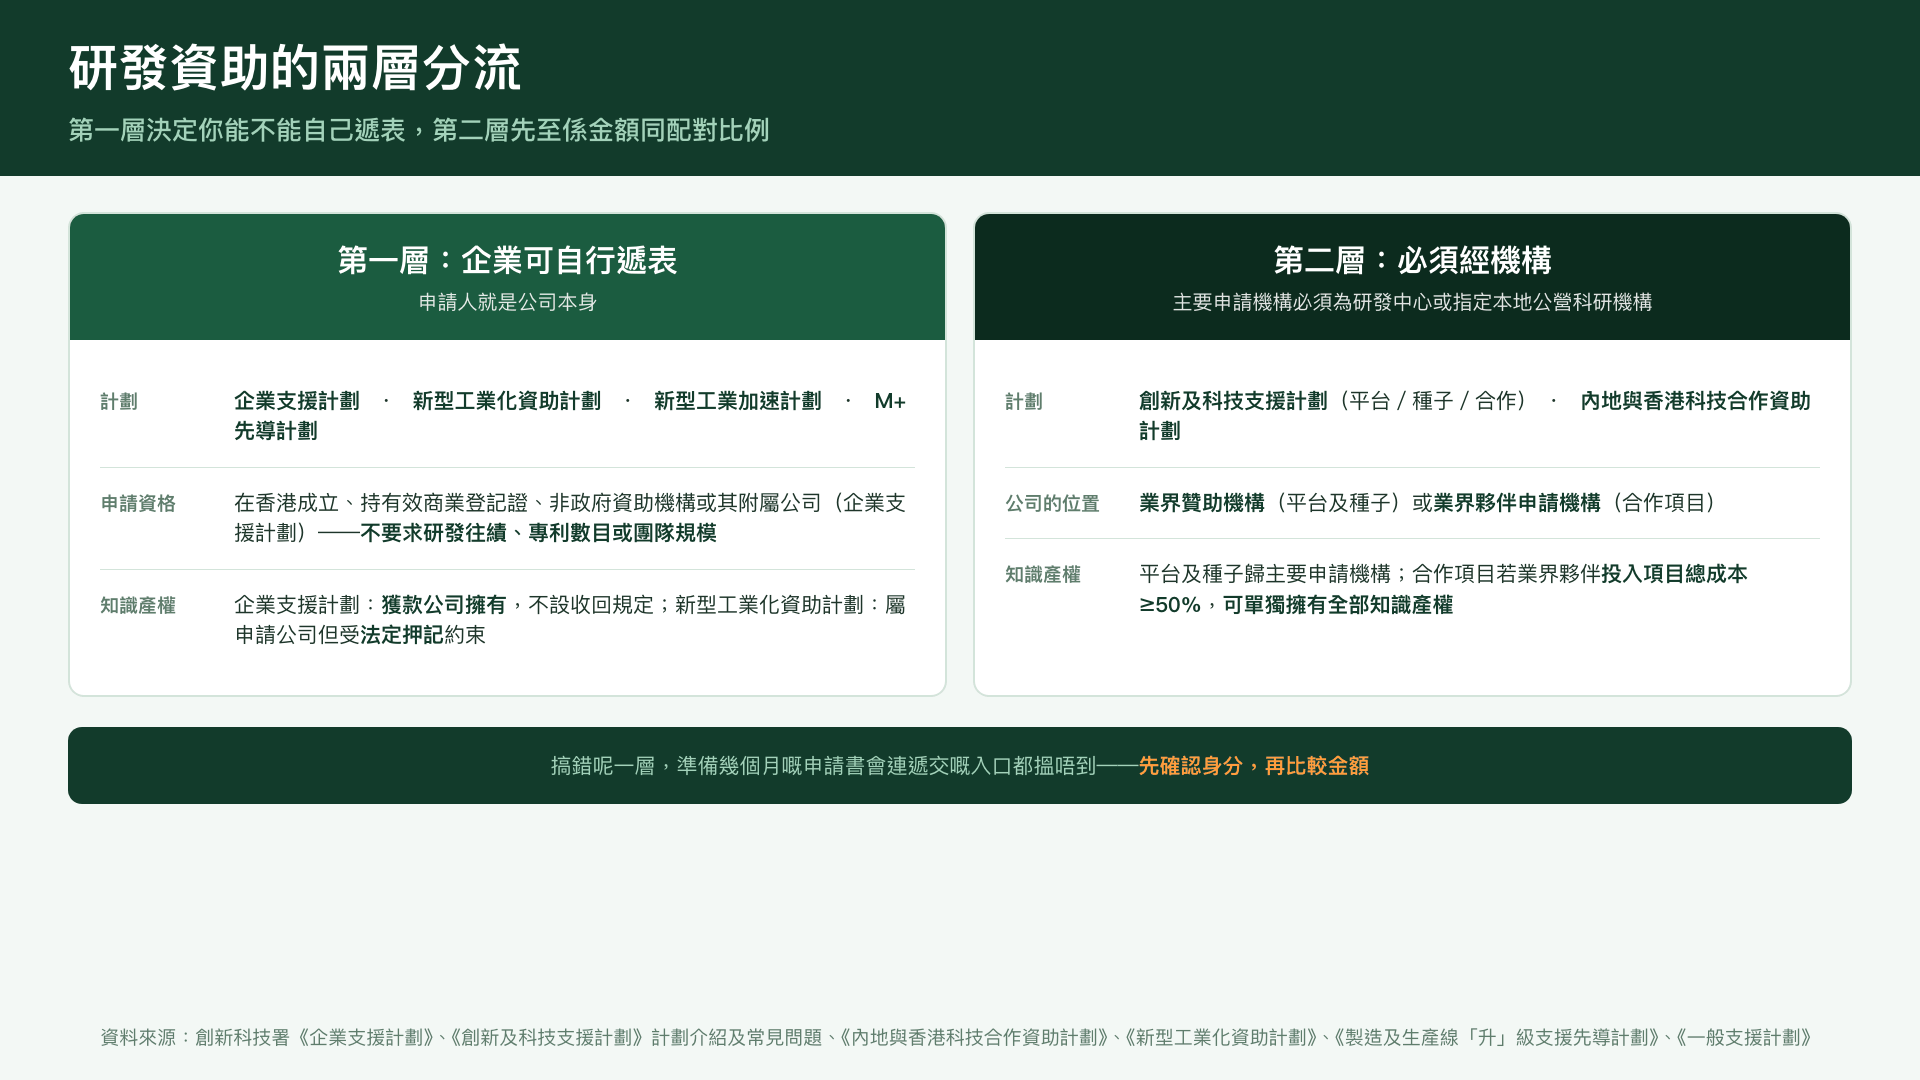Viewport: 1920px width, 1080px height.
Task: Select 新型工業加速計劃 in the plan row
Action: 738,401
